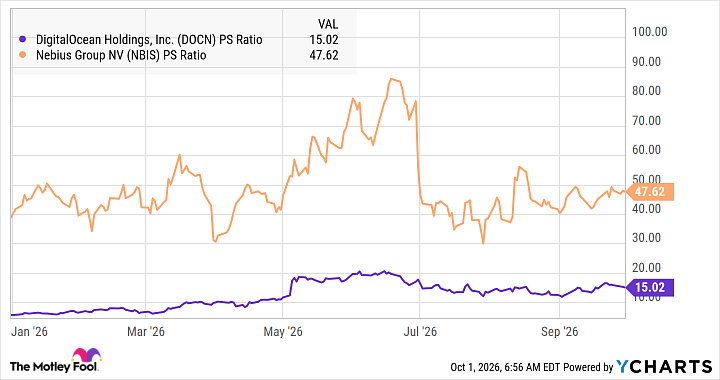
Task: Click the 15.02 value in the legend
Action: click(324, 40)
